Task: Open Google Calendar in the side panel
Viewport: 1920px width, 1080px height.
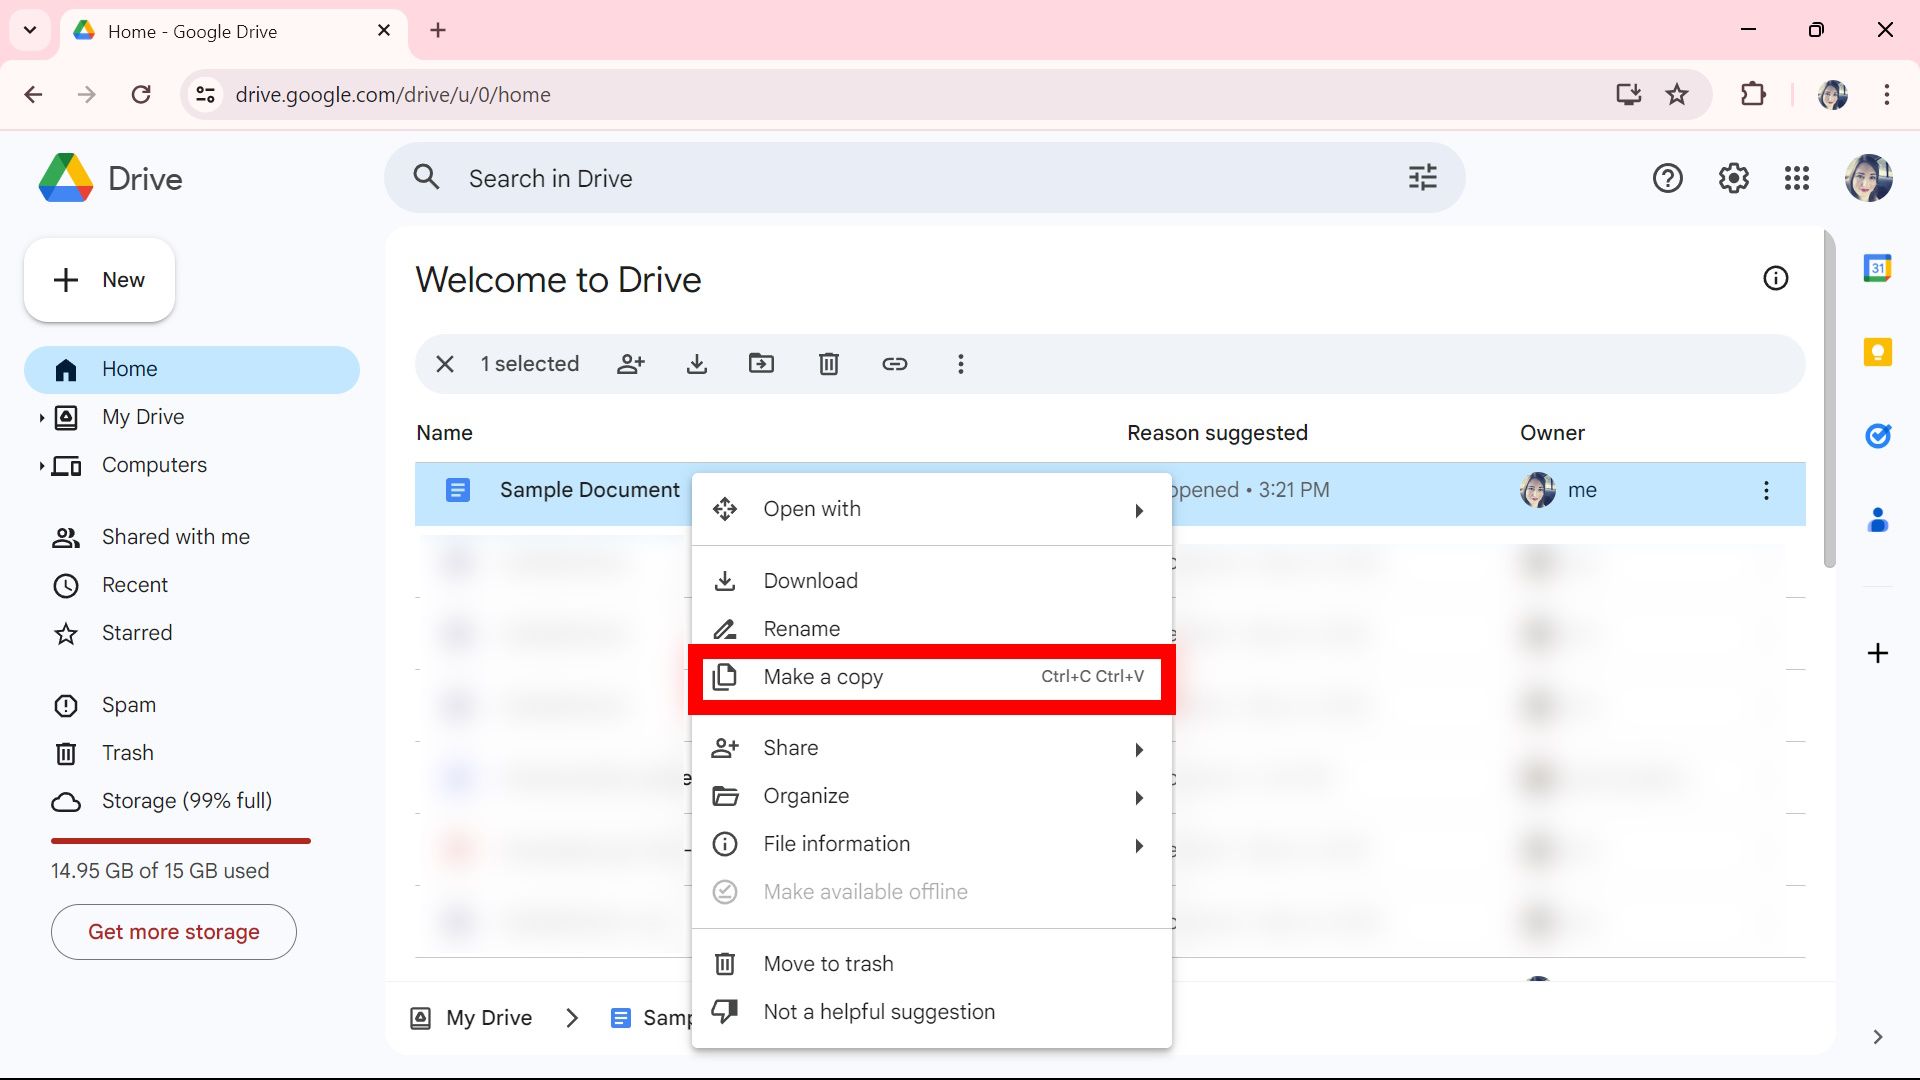Action: (1879, 267)
